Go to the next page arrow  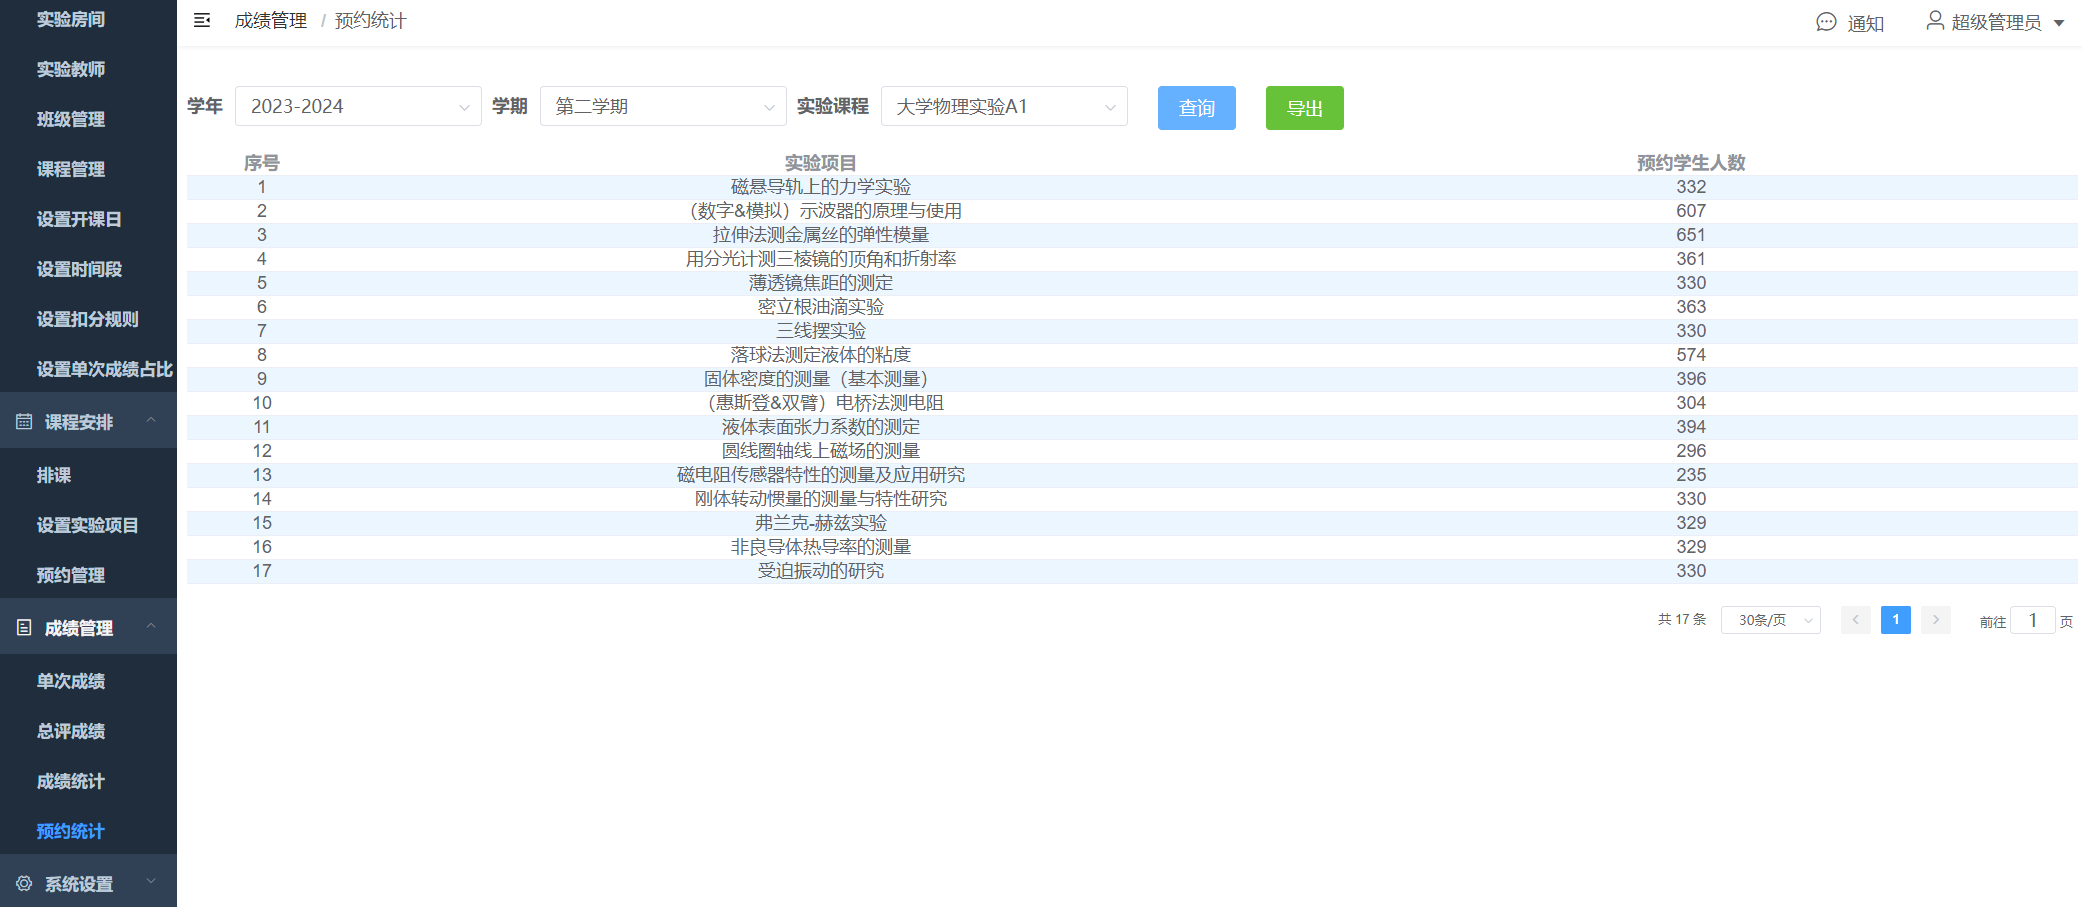tap(1936, 620)
